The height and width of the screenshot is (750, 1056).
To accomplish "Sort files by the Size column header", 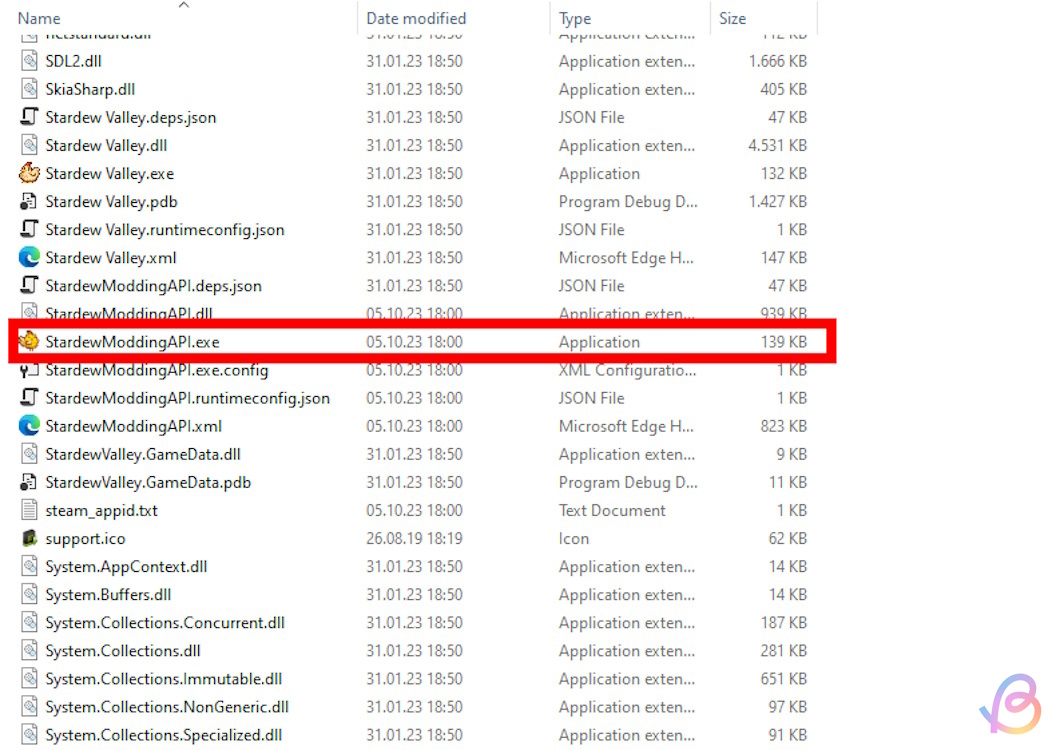I will [x=732, y=18].
